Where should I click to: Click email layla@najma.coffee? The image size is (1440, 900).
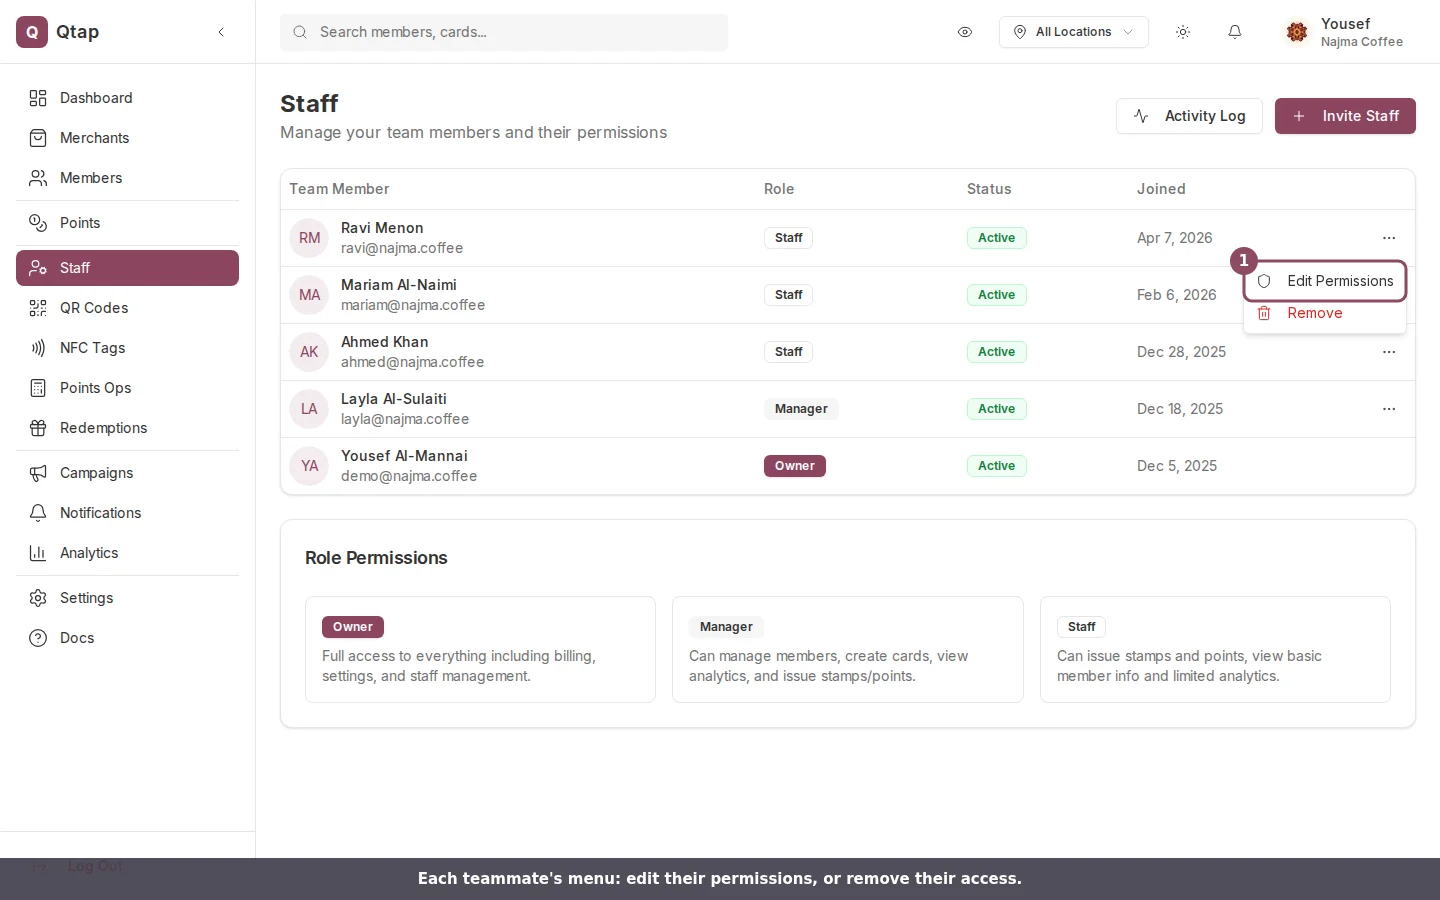click(405, 419)
